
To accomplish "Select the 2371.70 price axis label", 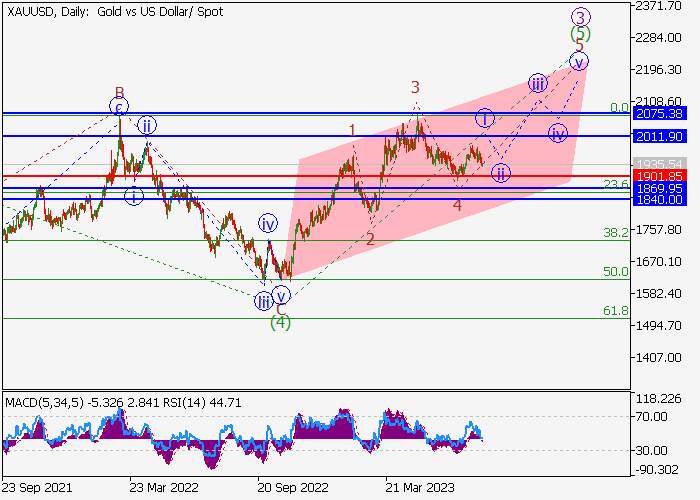I will pos(659,6).
